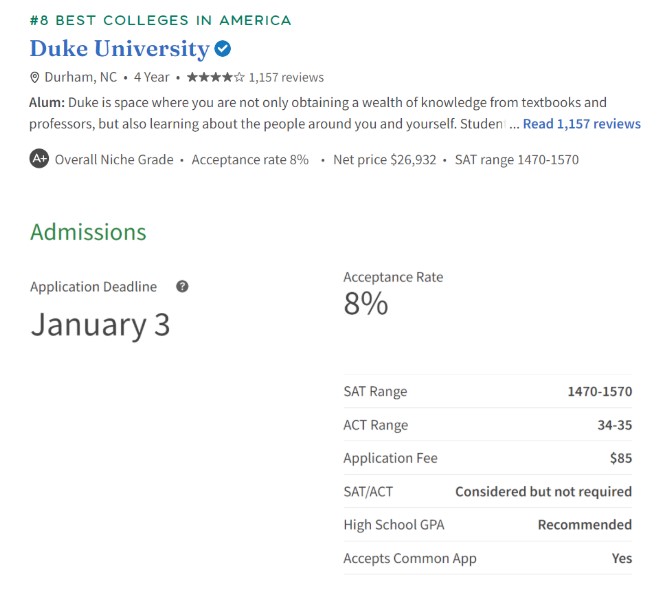Open the Application Deadline help question mark

(x=182, y=287)
